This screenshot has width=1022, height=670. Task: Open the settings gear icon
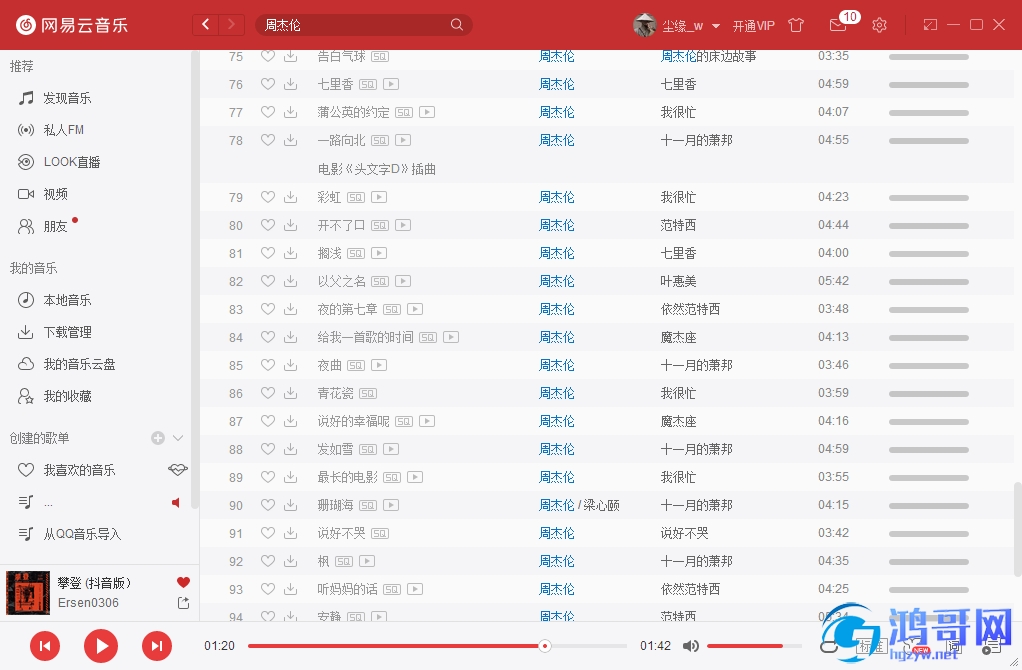pyautogui.click(x=879, y=25)
